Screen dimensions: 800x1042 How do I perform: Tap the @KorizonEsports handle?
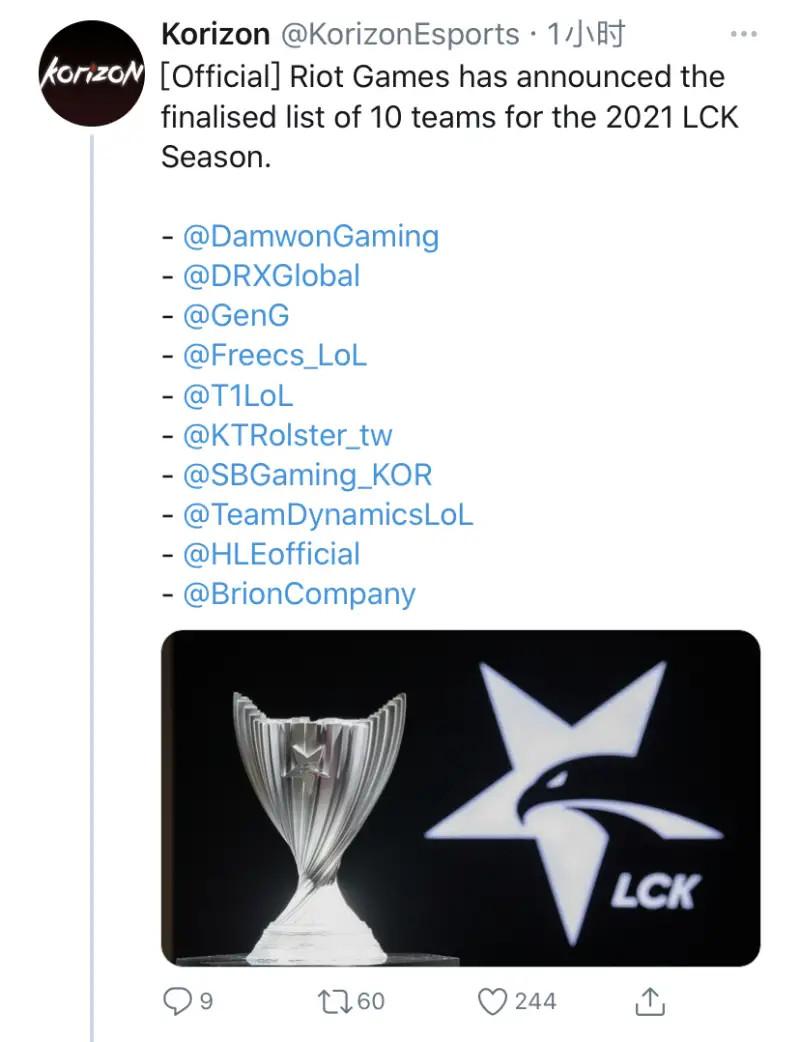point(400,35)
